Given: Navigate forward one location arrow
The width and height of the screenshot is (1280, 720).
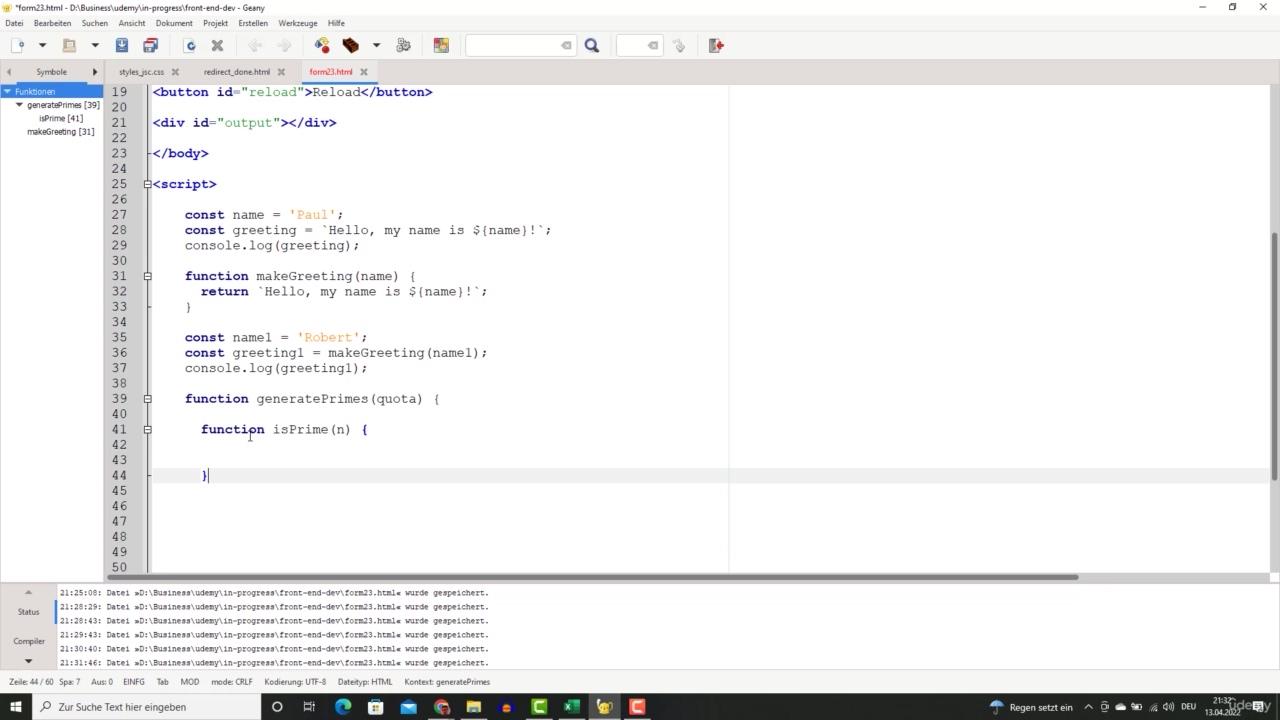Looking at the screenshot, I should [284, 45].
